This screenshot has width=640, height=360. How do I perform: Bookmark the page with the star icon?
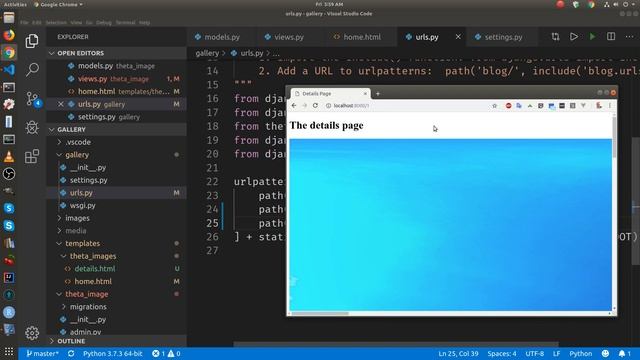pos(495,106)
